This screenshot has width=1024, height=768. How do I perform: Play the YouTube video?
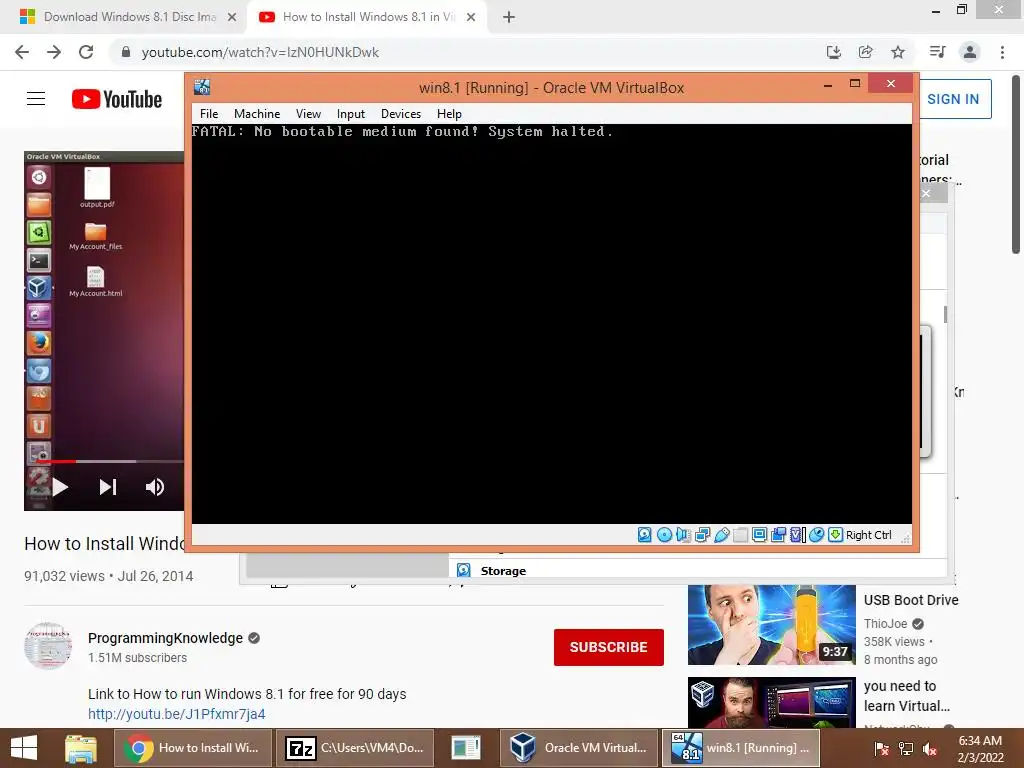(61, 487)
